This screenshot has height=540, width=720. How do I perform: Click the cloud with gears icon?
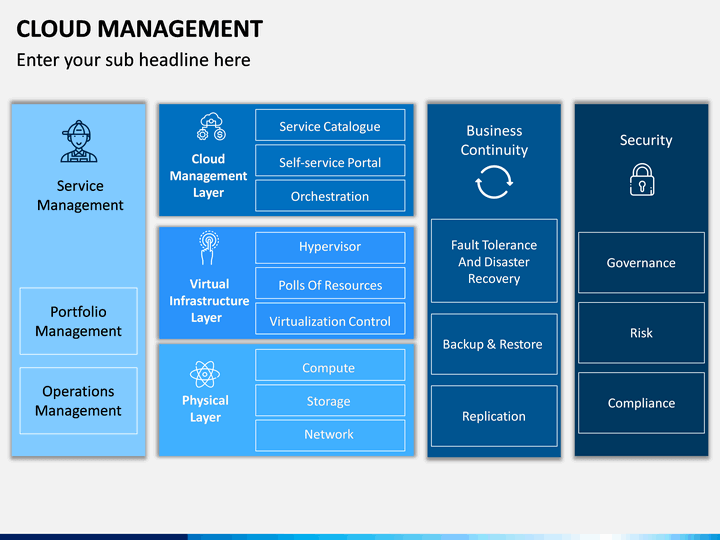coord(211,126)
